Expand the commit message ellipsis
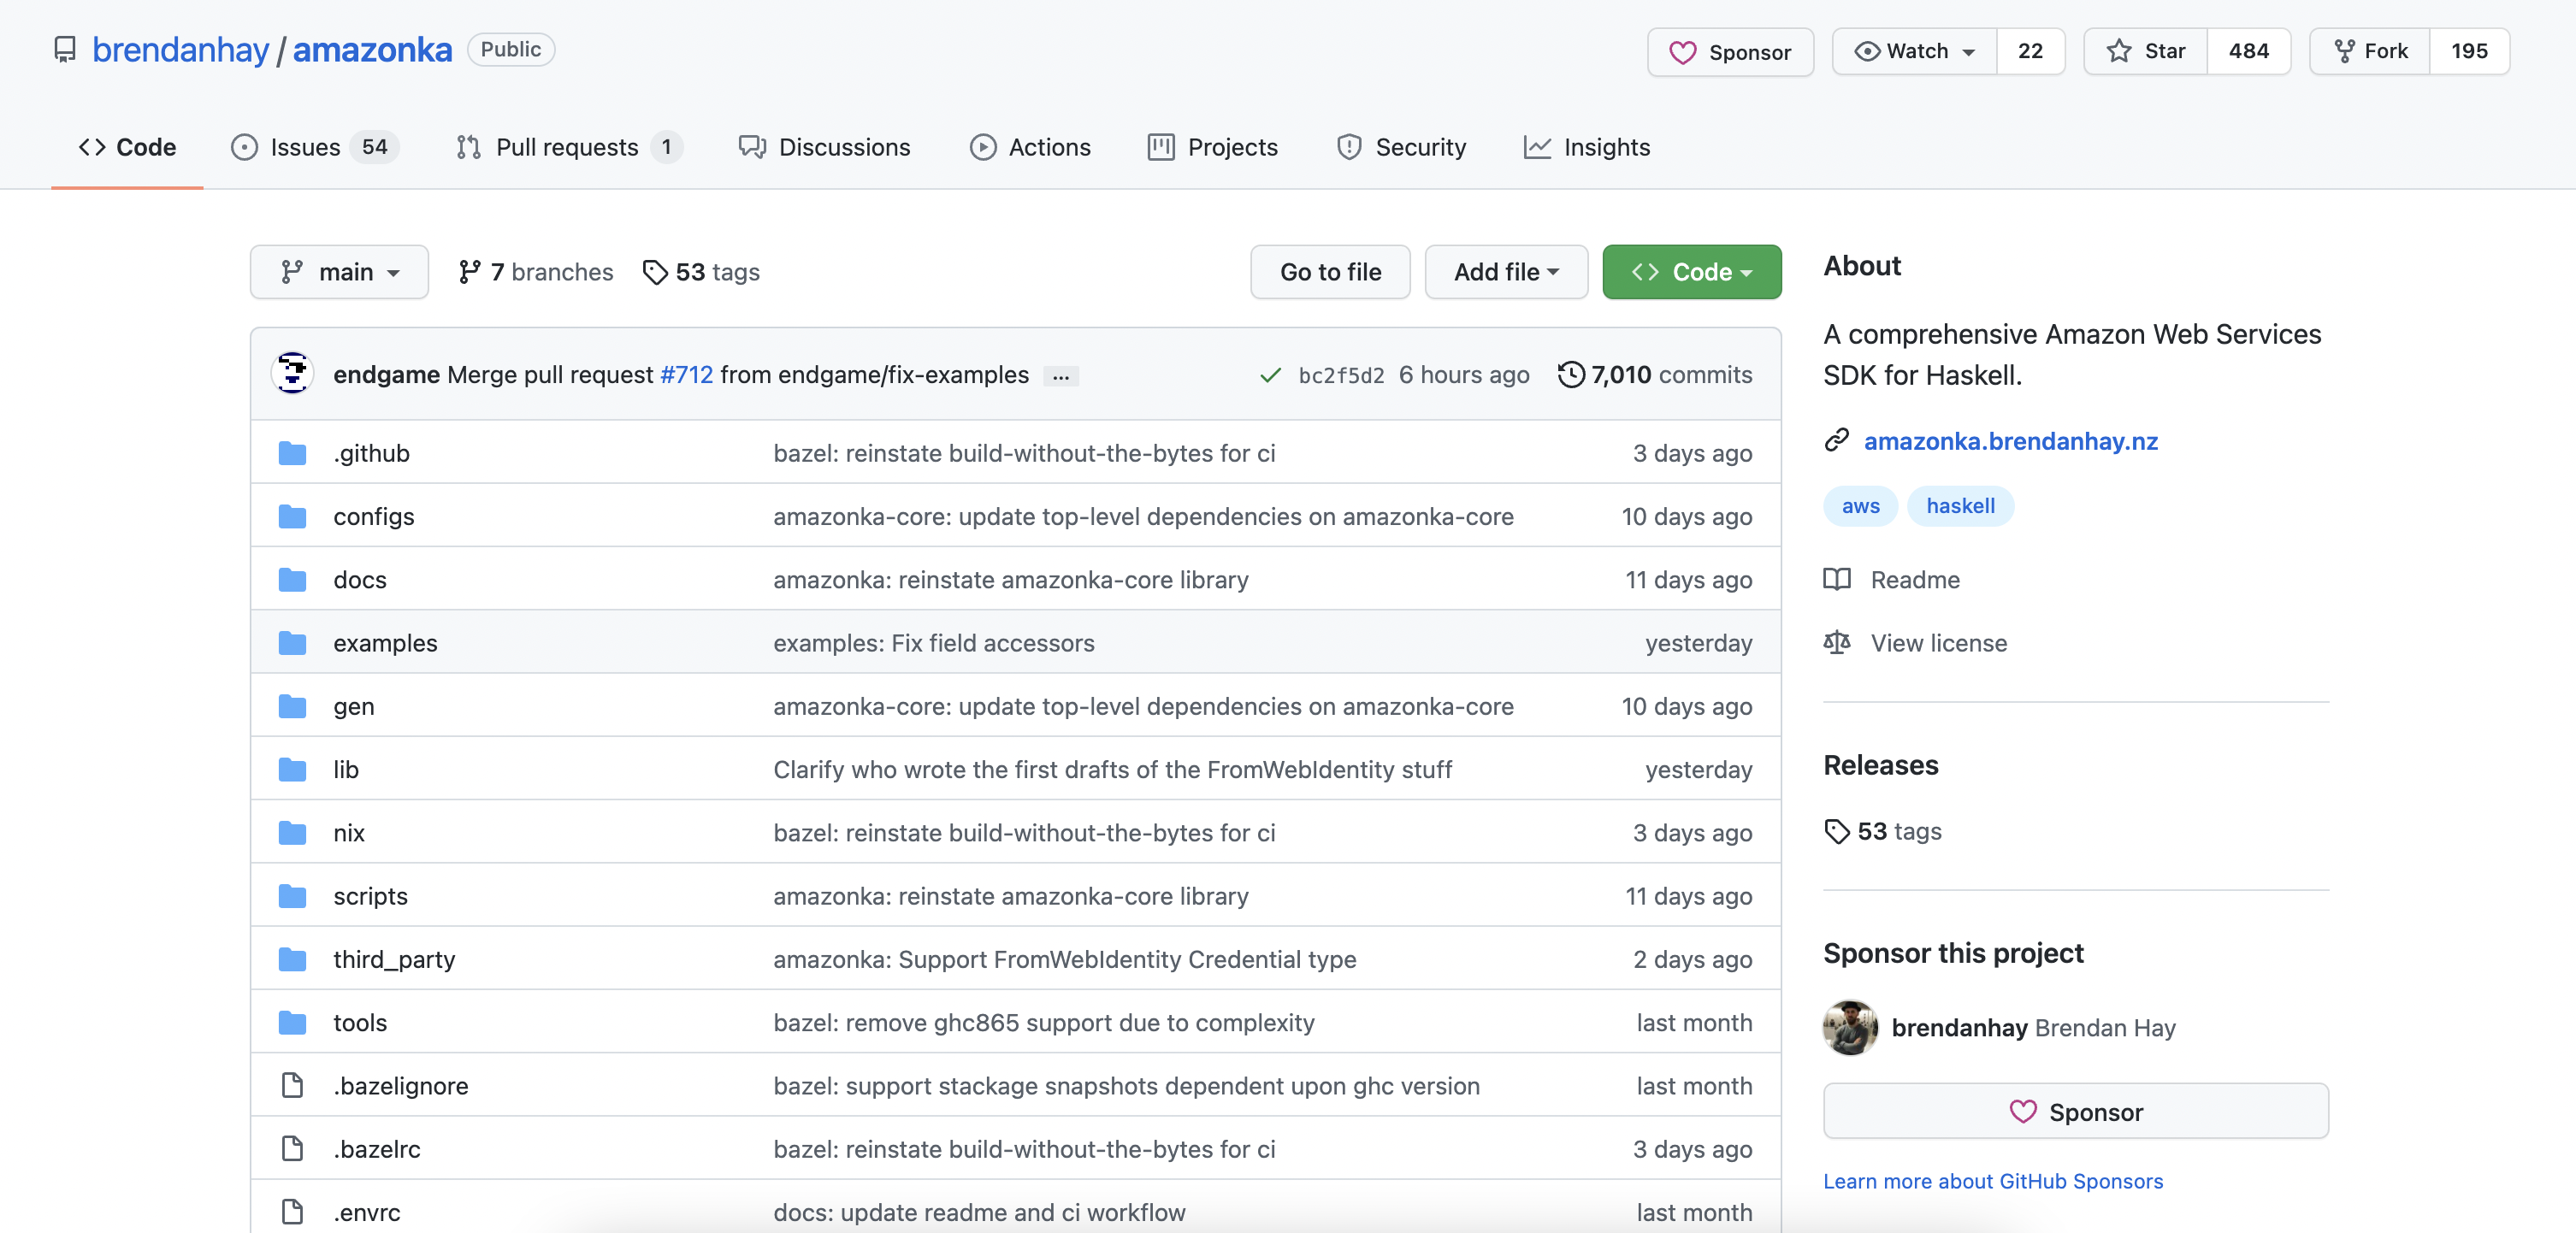Image resolution: width=2576 pixels, height=1233 pixels. click(x=1060, y=376)
